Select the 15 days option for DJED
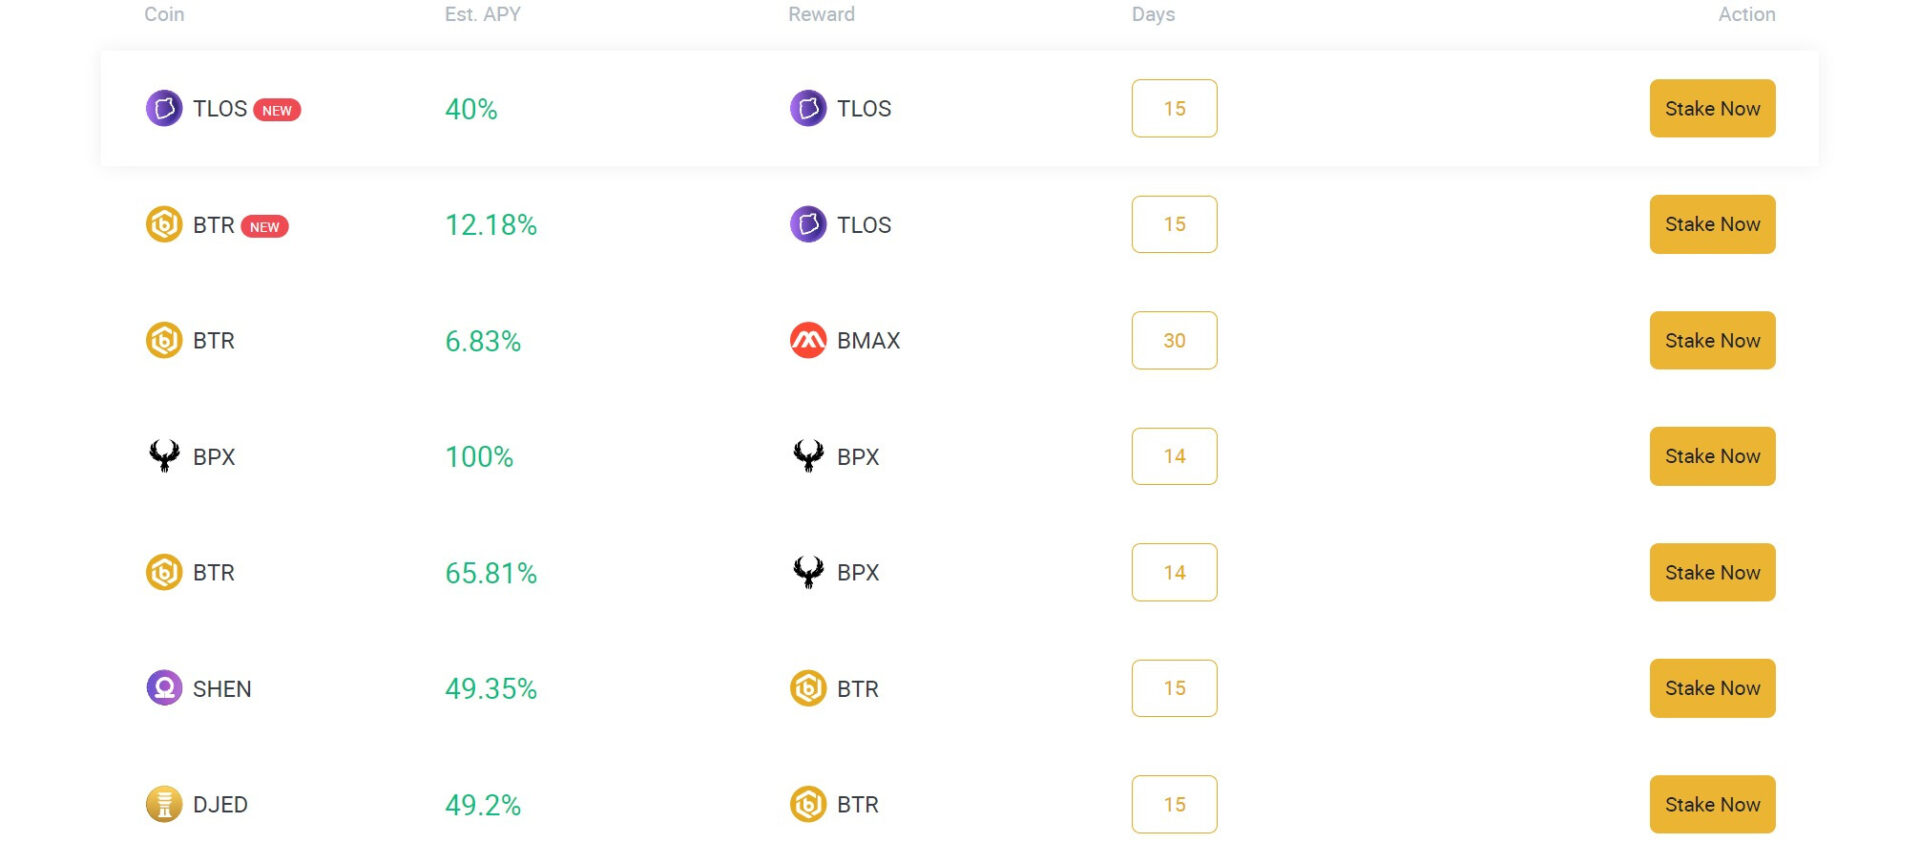Screen dimensions: 1920x864 [x=1174, y=804]
